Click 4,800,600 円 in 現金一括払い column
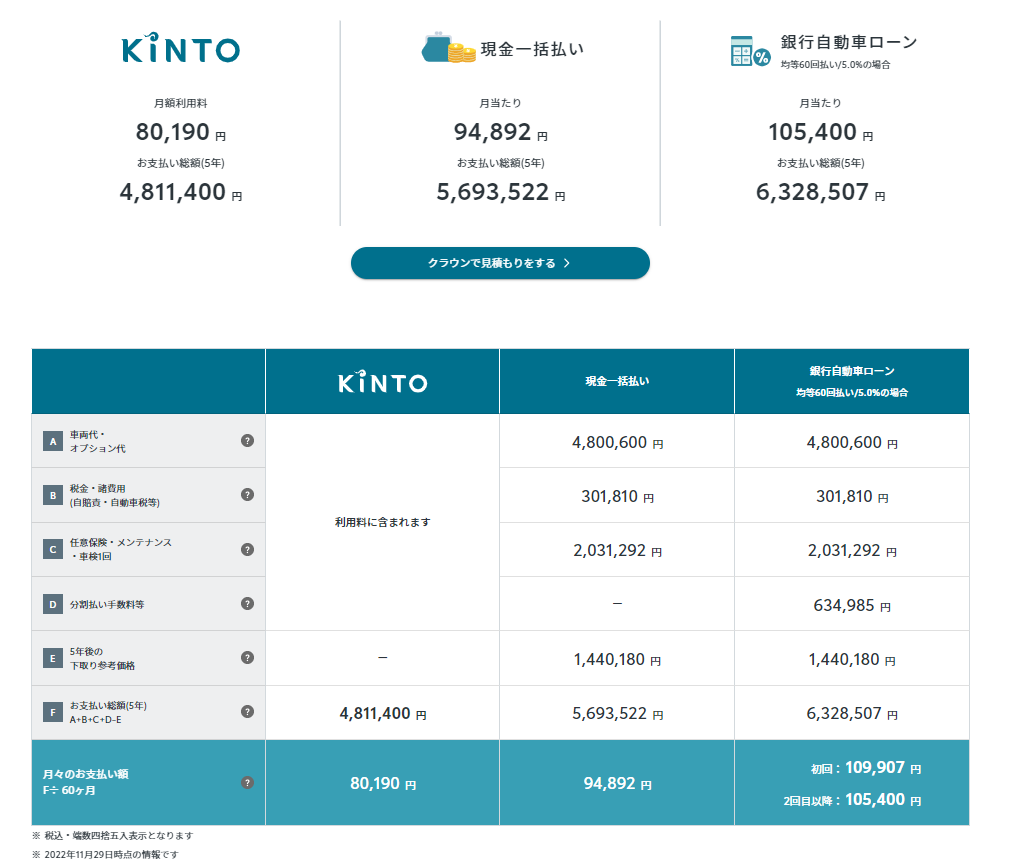The image size is (1016, 861). coord(617,442)
